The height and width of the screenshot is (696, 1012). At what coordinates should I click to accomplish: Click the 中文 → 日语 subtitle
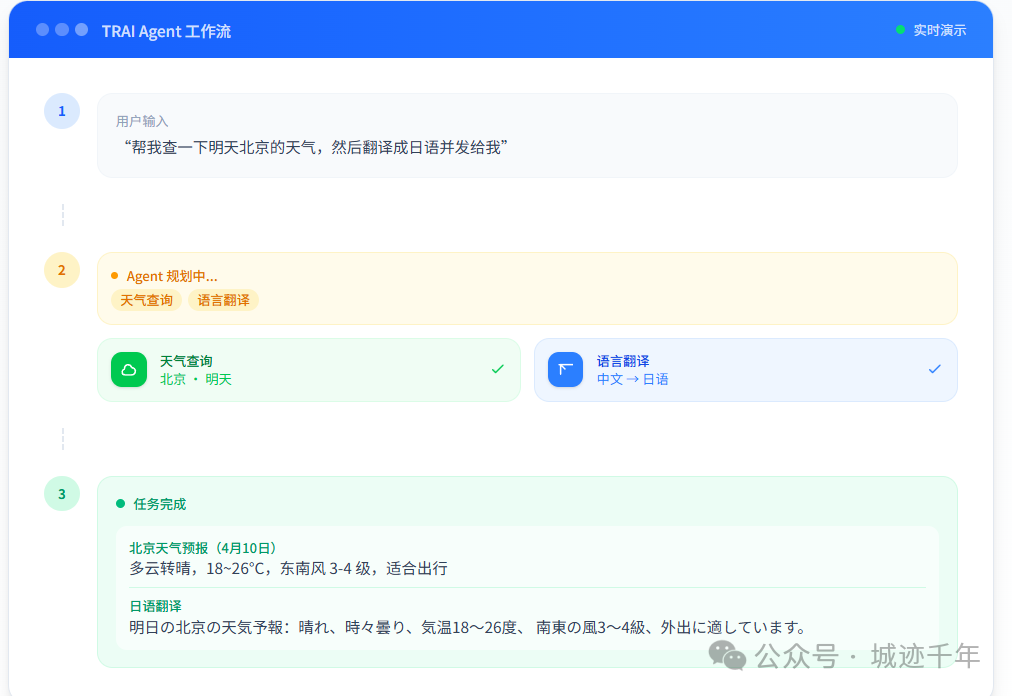click(x=632, y=380)
